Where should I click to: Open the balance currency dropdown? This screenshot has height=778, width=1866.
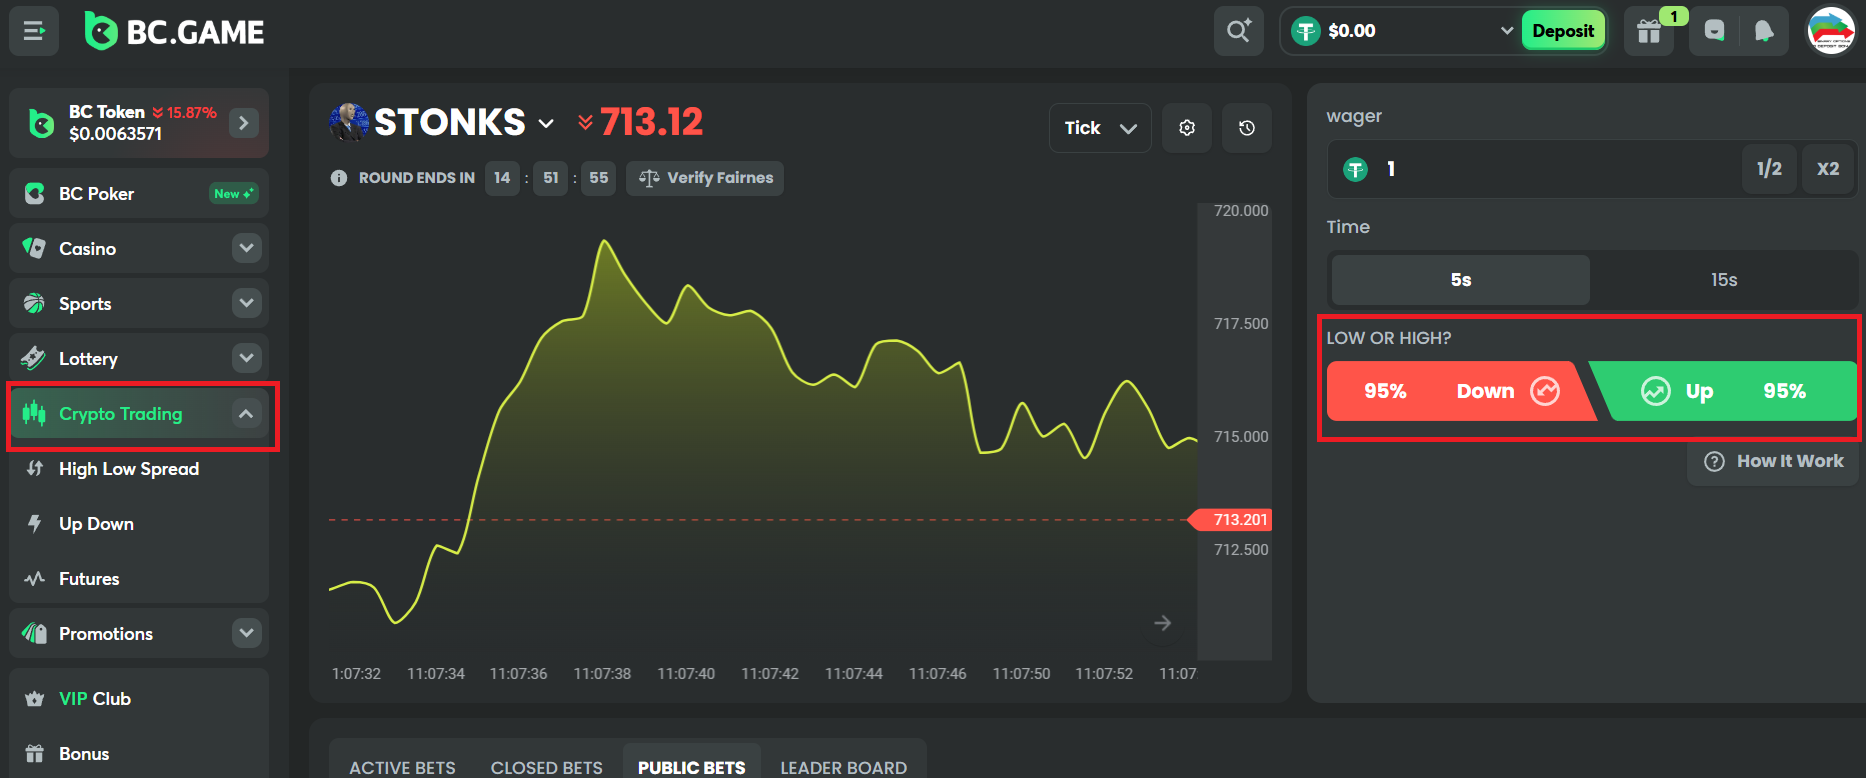coord(1506,31)
